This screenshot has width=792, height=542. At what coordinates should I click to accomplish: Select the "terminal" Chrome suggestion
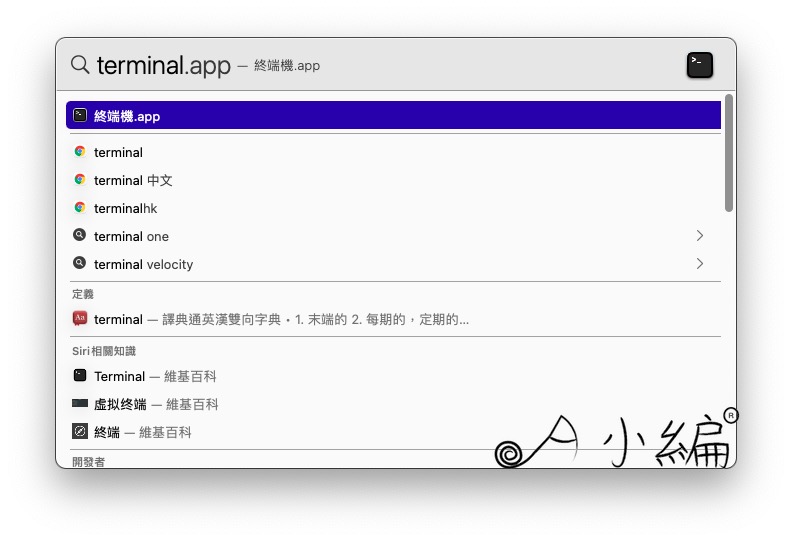[393, 152]
